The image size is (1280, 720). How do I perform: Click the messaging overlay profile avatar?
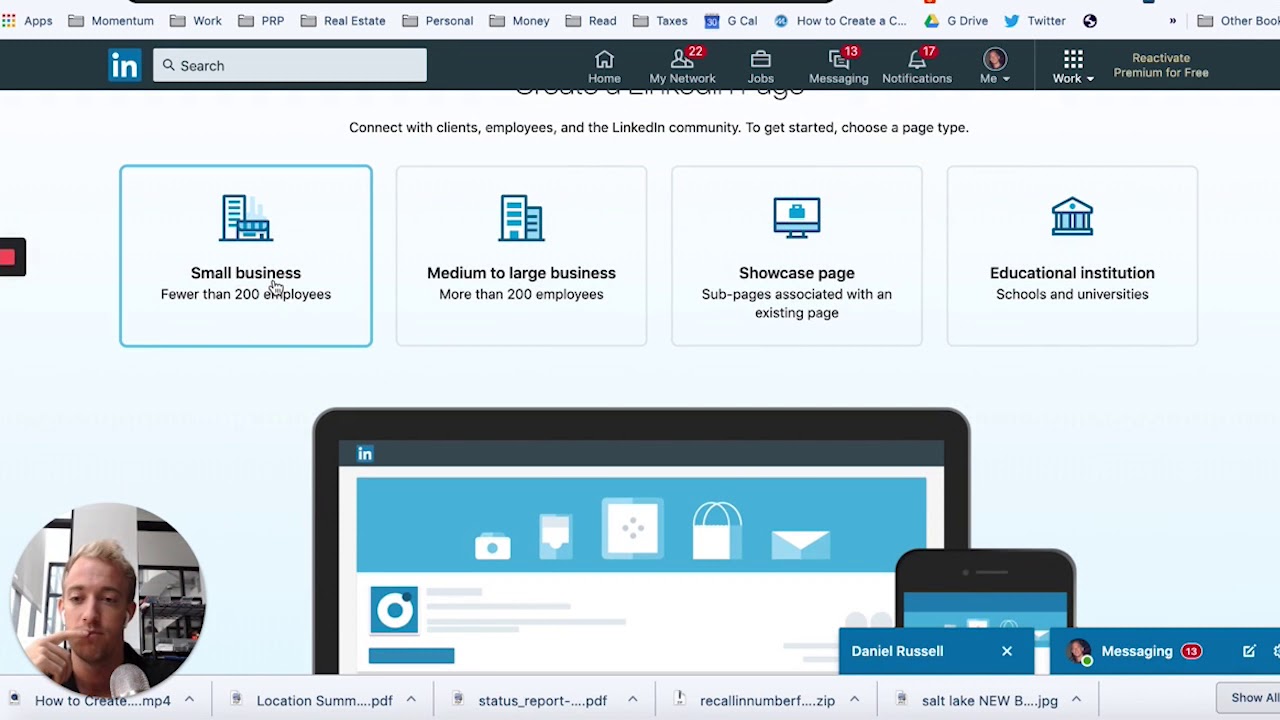coord(1079,651)
